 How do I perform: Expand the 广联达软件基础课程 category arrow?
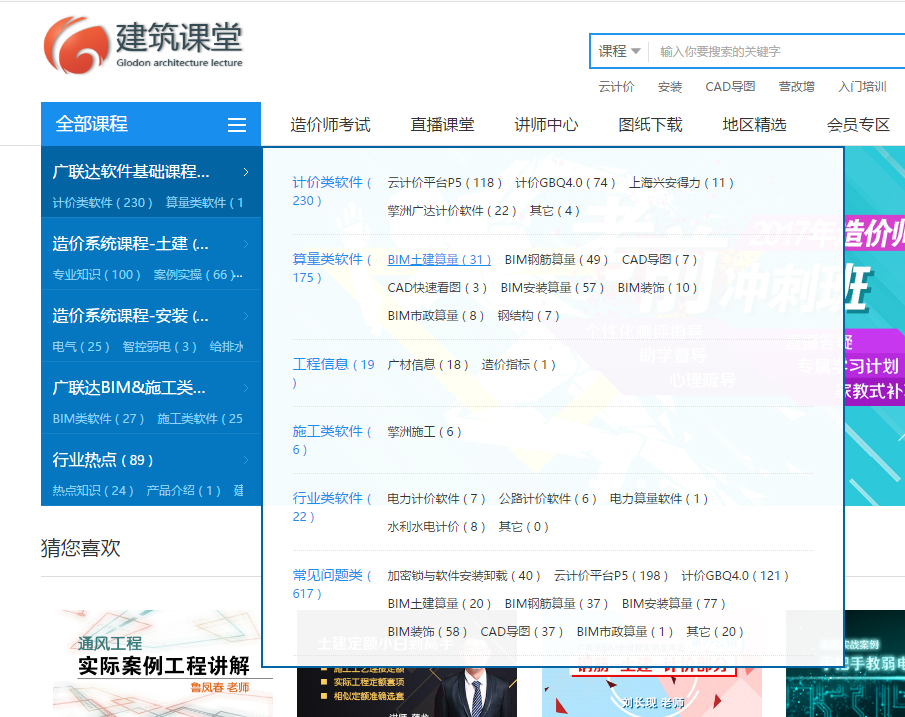point(246,172)
